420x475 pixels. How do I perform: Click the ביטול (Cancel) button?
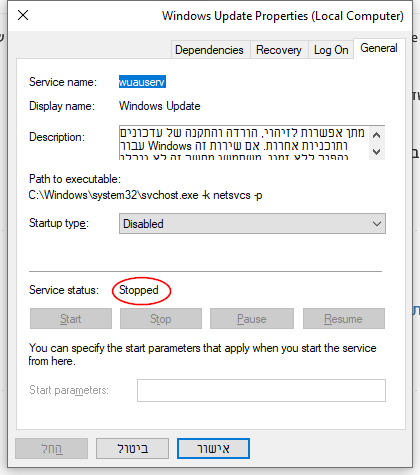pos(133,449)
